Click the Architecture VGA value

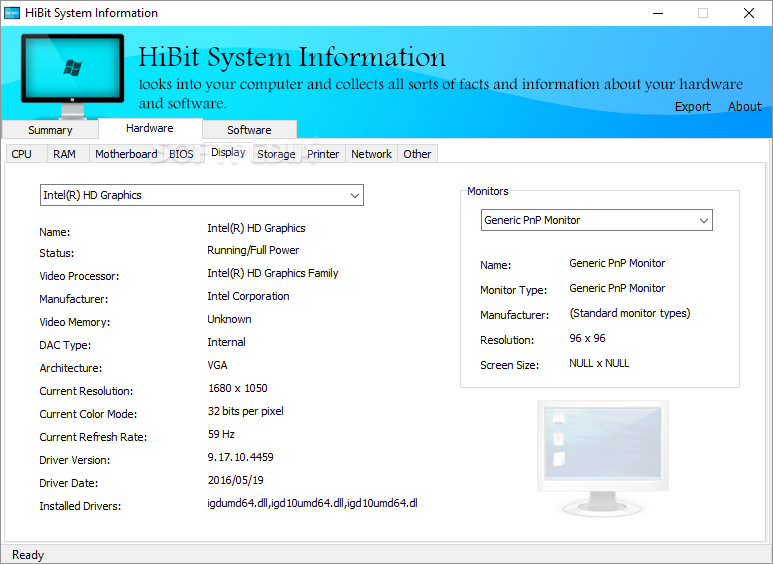click(x=217, y=365)
